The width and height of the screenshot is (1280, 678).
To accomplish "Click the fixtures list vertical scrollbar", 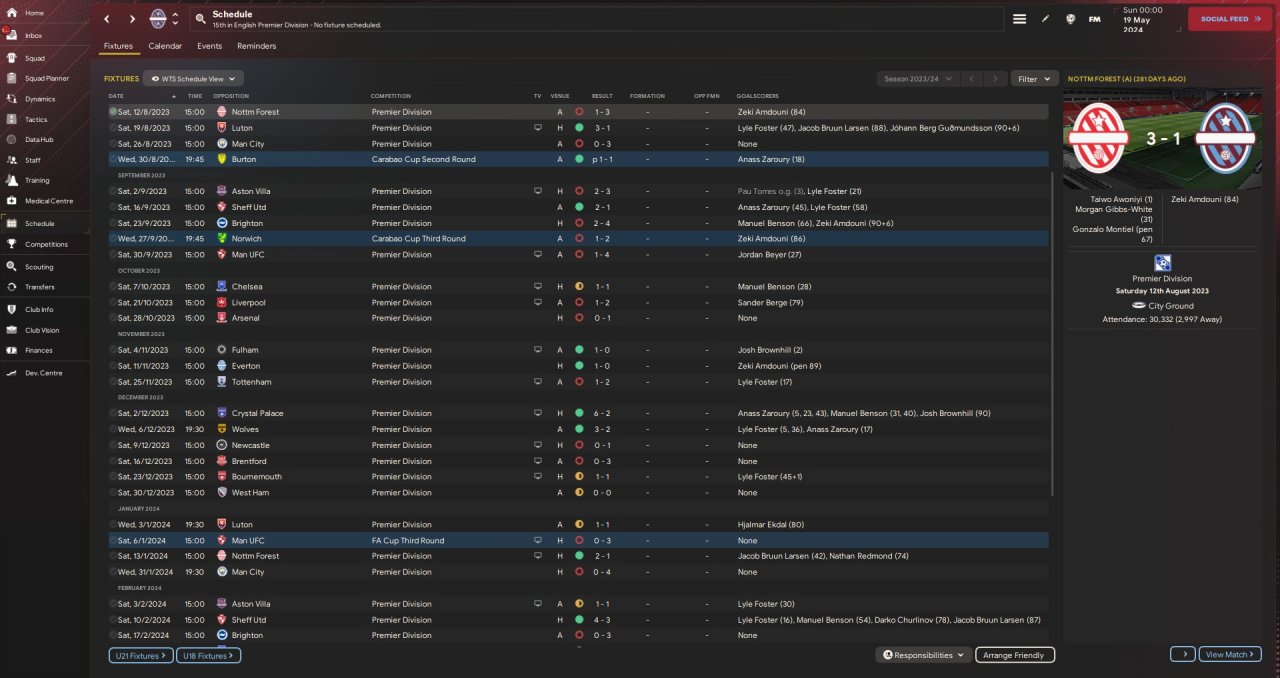I will (x=1051, y=330).
